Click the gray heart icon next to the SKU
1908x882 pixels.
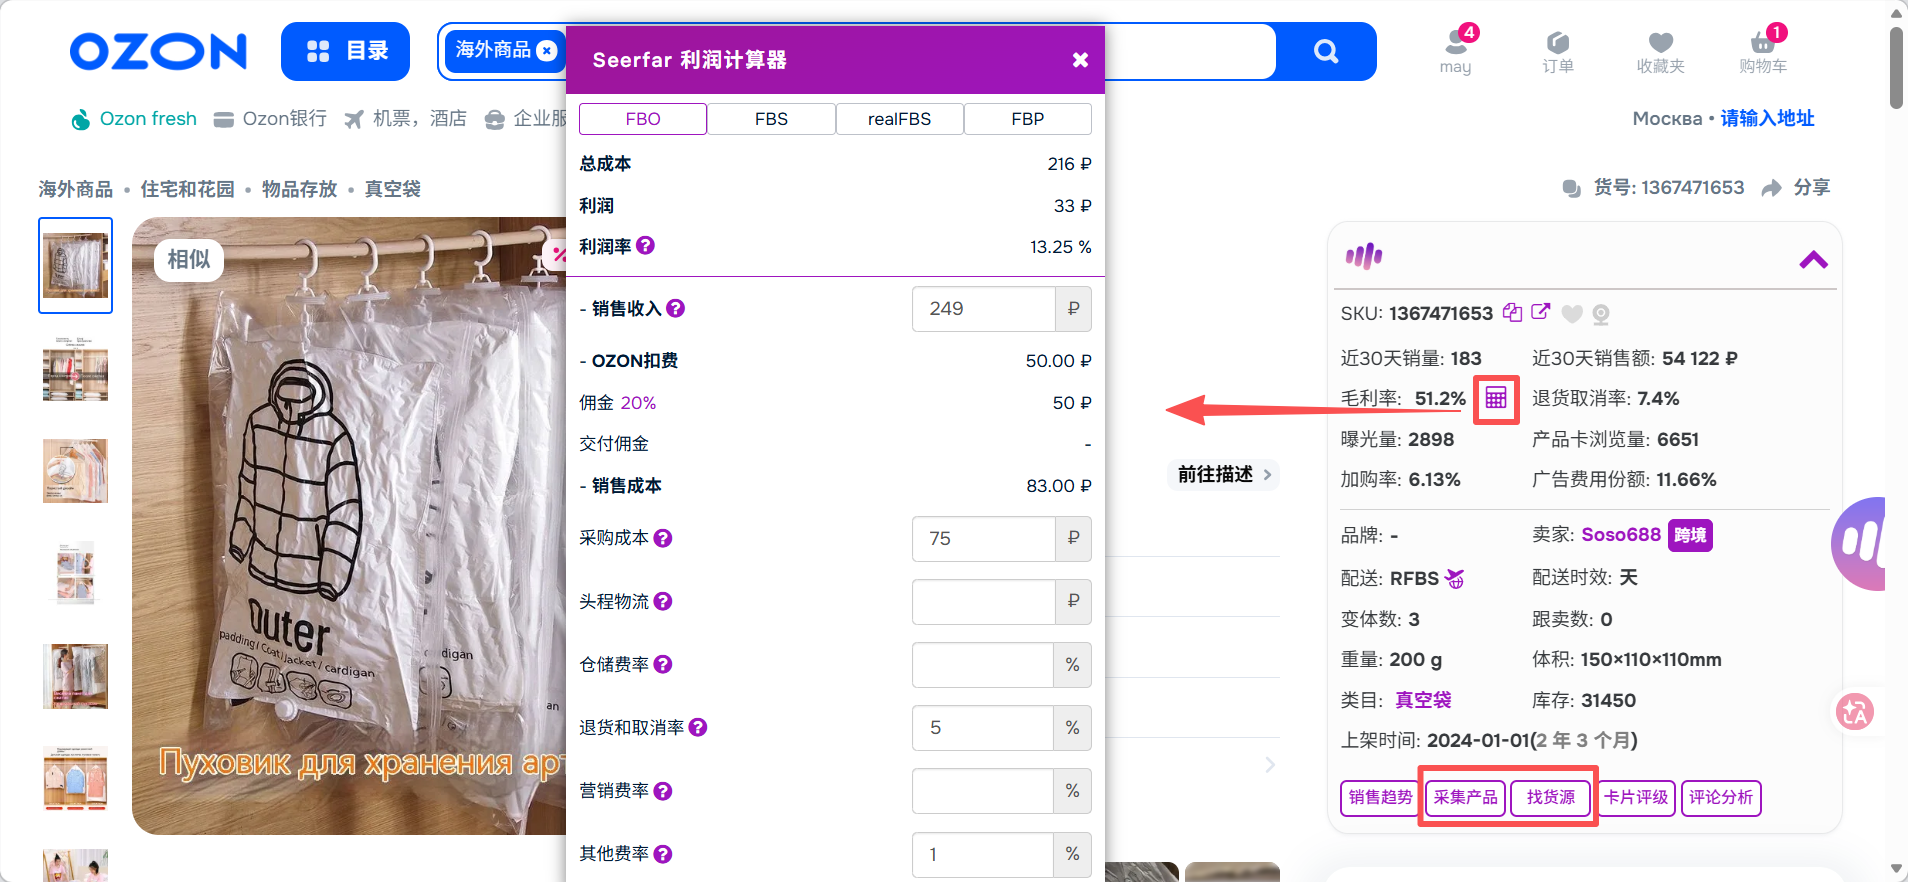click(1572, 314)
